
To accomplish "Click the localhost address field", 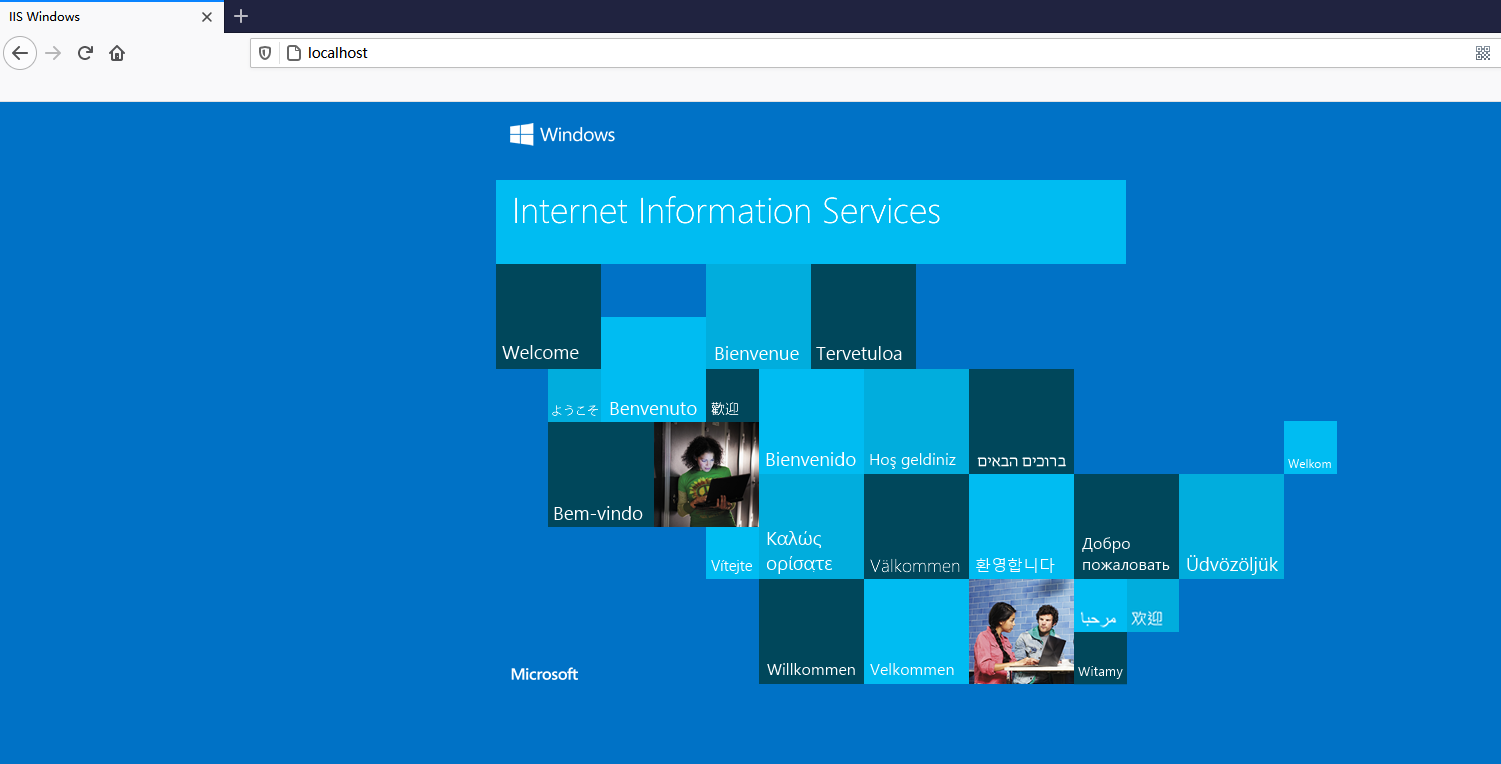I will click(875, 53).
